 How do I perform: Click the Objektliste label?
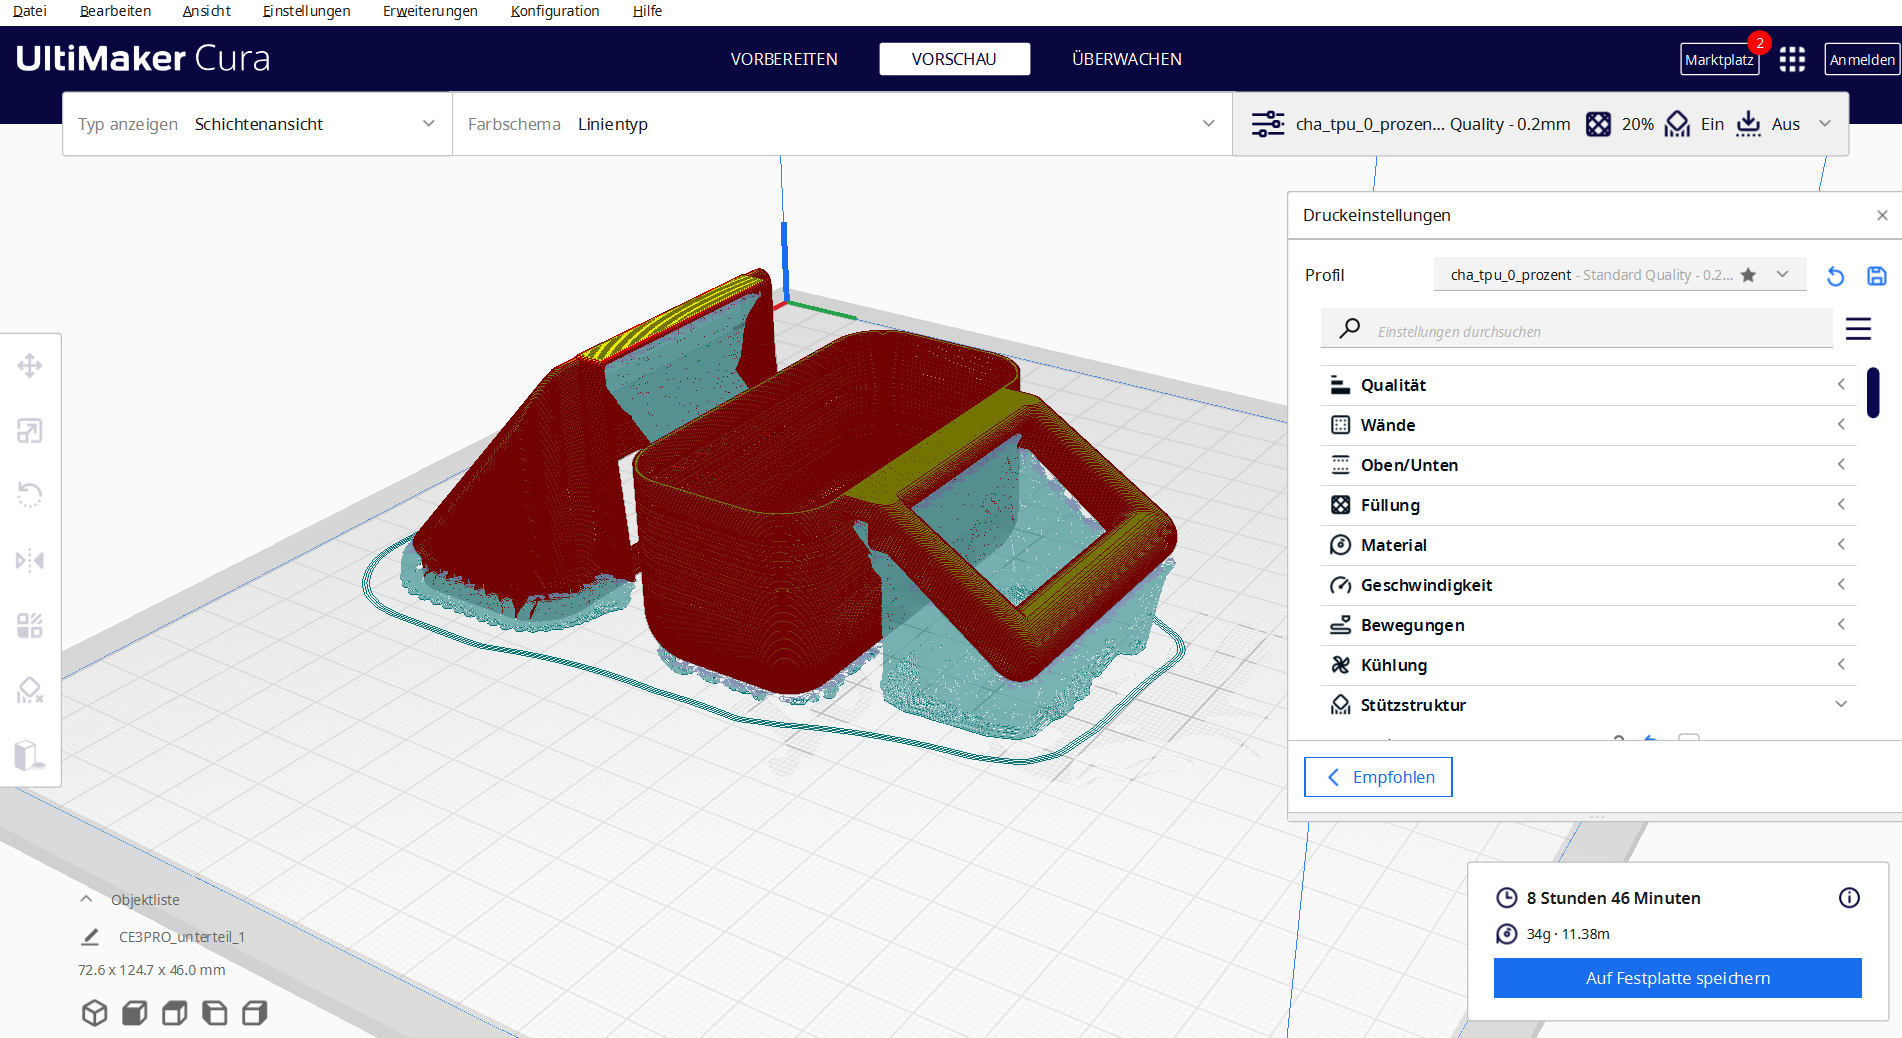click(x=145, y=900)
